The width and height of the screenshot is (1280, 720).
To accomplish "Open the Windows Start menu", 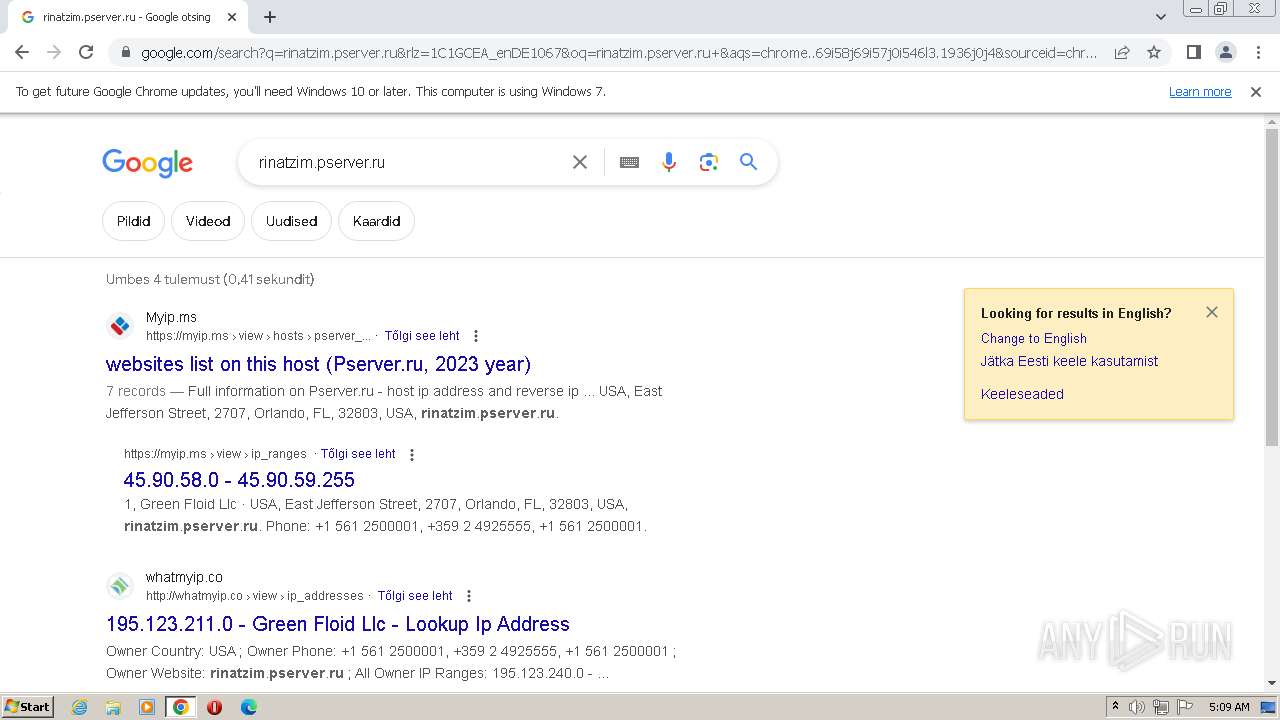I will point(28,707).
